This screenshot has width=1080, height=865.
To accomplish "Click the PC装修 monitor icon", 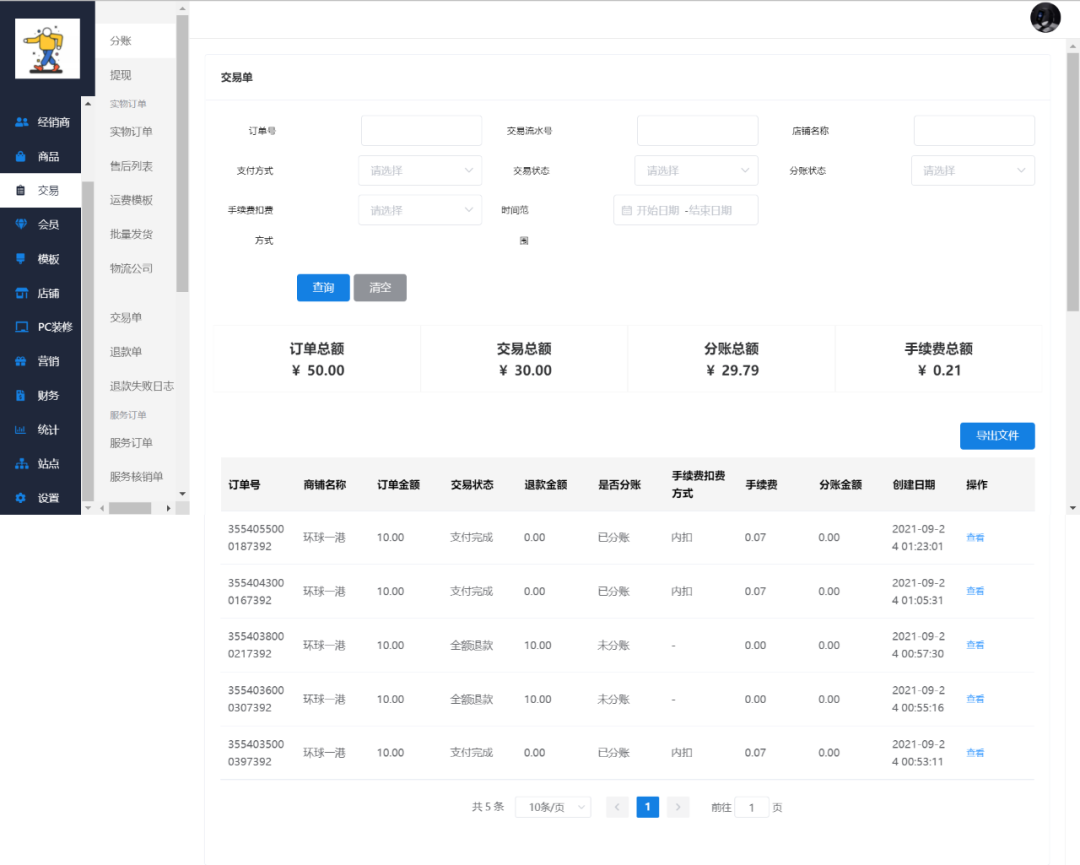I will (x=21, y=326).
